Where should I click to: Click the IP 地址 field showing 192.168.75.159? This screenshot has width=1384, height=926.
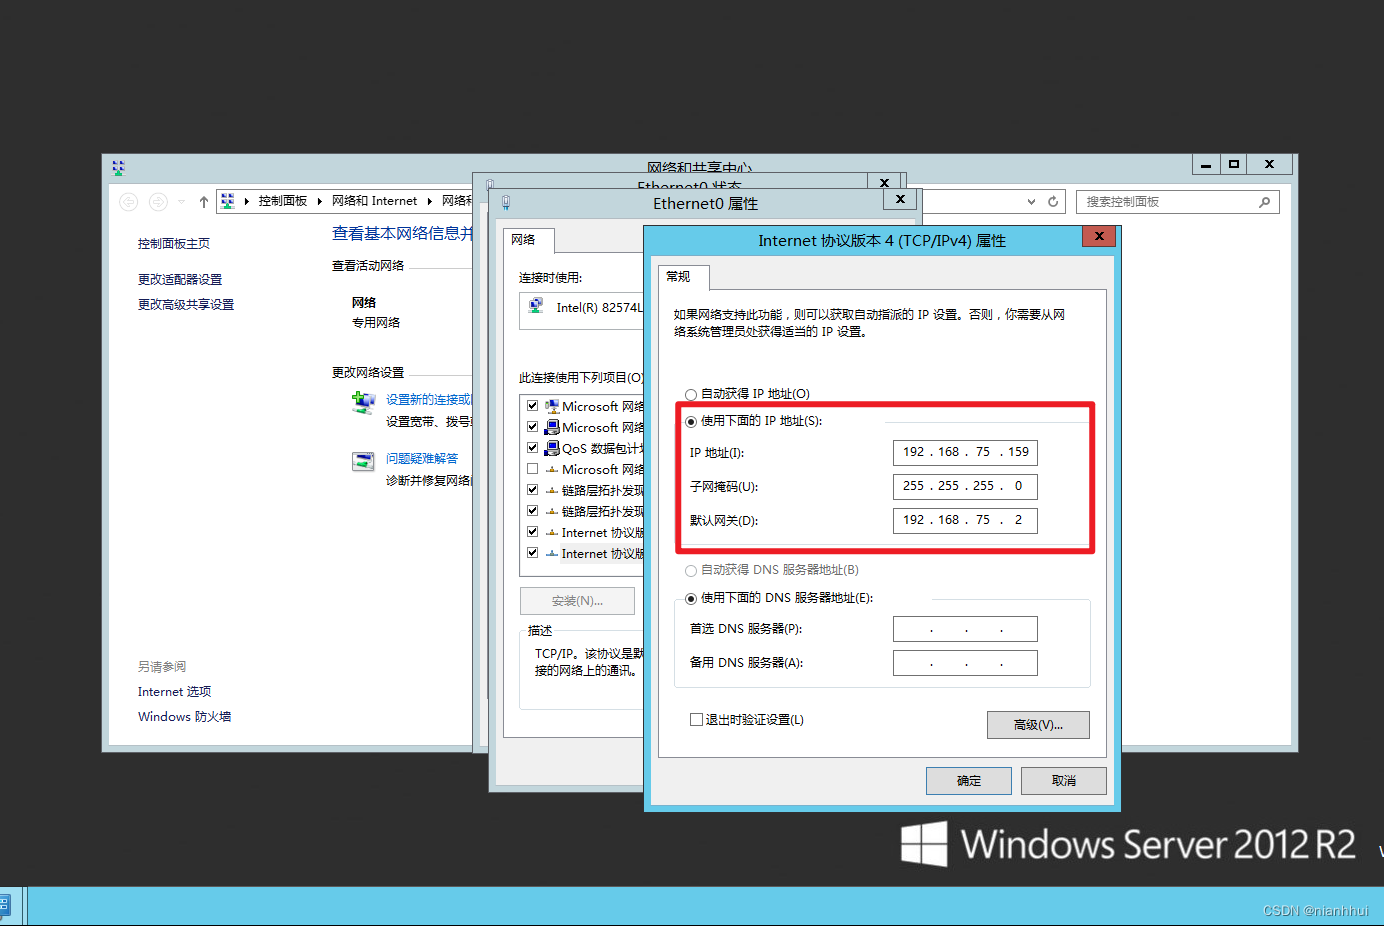click(x=965, y=453)
